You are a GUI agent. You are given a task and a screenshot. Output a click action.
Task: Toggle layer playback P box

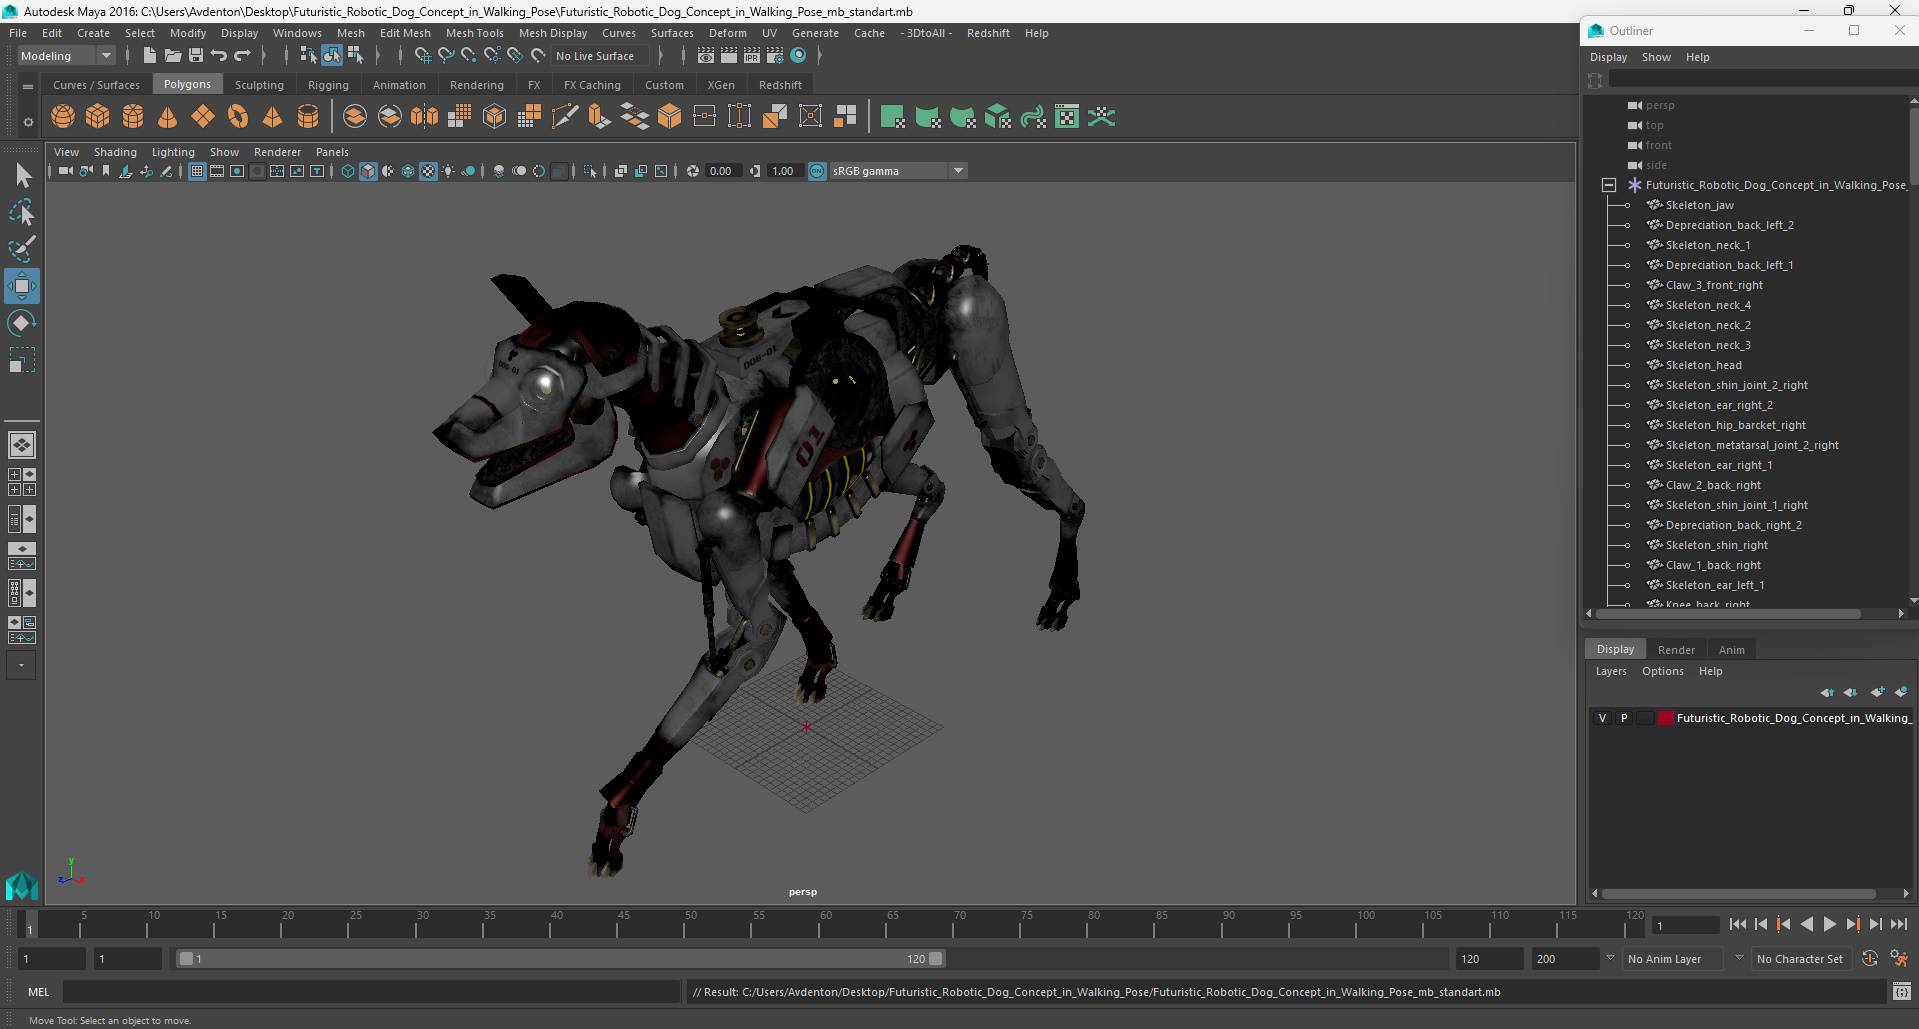[x=1624, y=718]
